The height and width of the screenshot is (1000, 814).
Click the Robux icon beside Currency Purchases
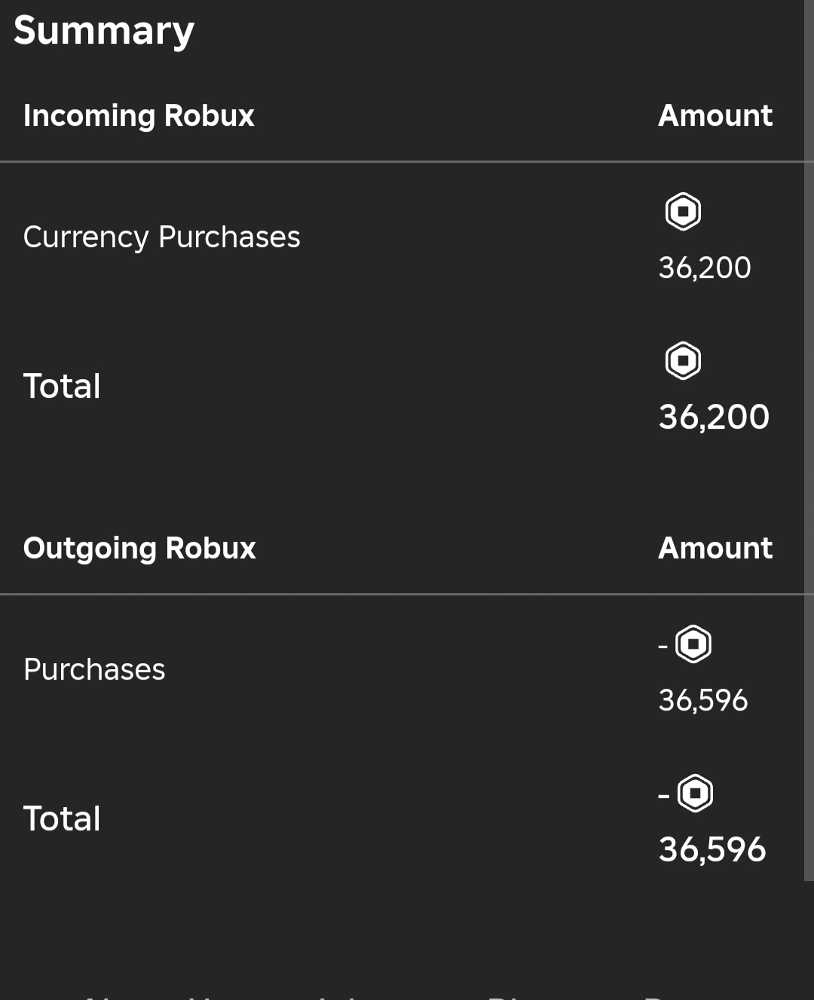tap(683, 212)
